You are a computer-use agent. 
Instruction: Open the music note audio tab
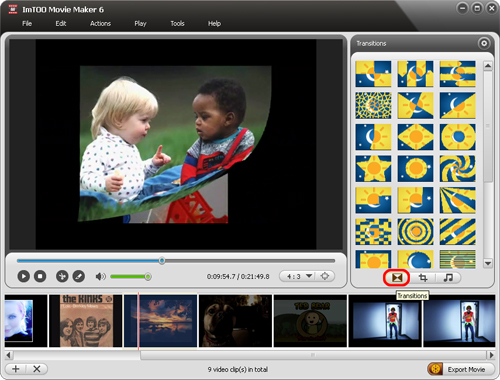(x=448, y=278)
